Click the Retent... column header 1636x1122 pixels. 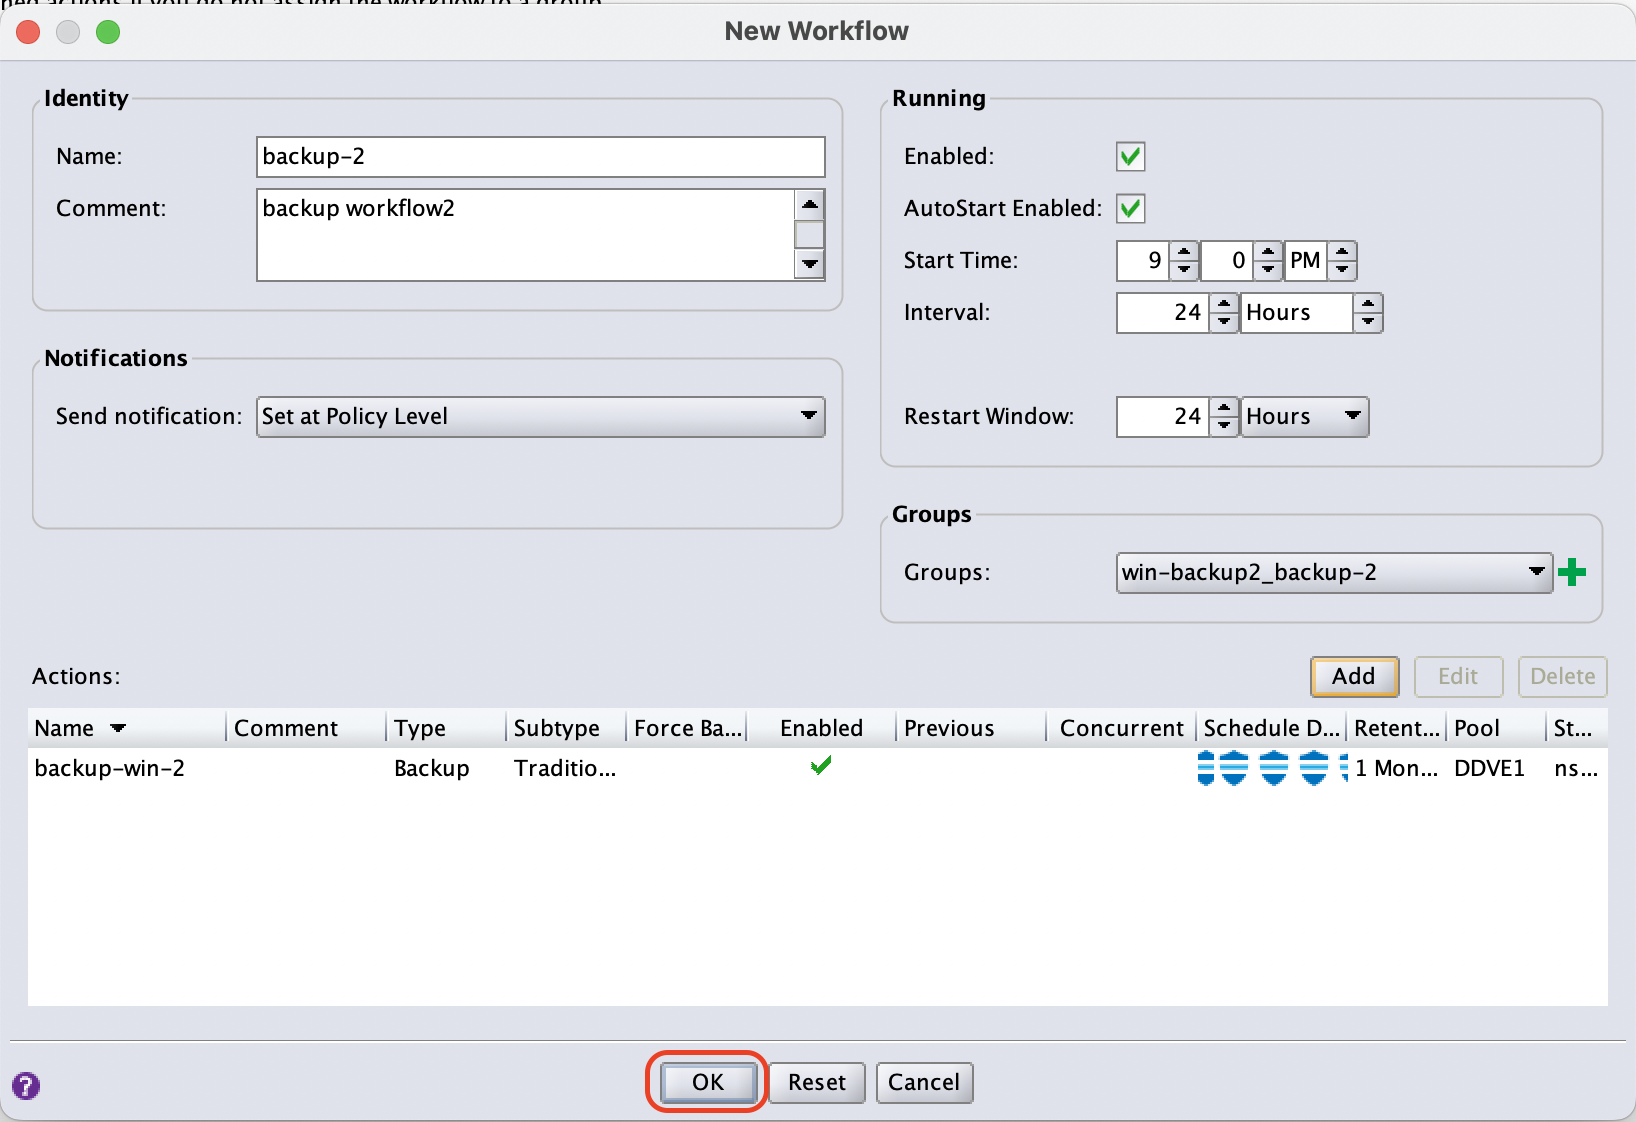[x=1397, y=728]
